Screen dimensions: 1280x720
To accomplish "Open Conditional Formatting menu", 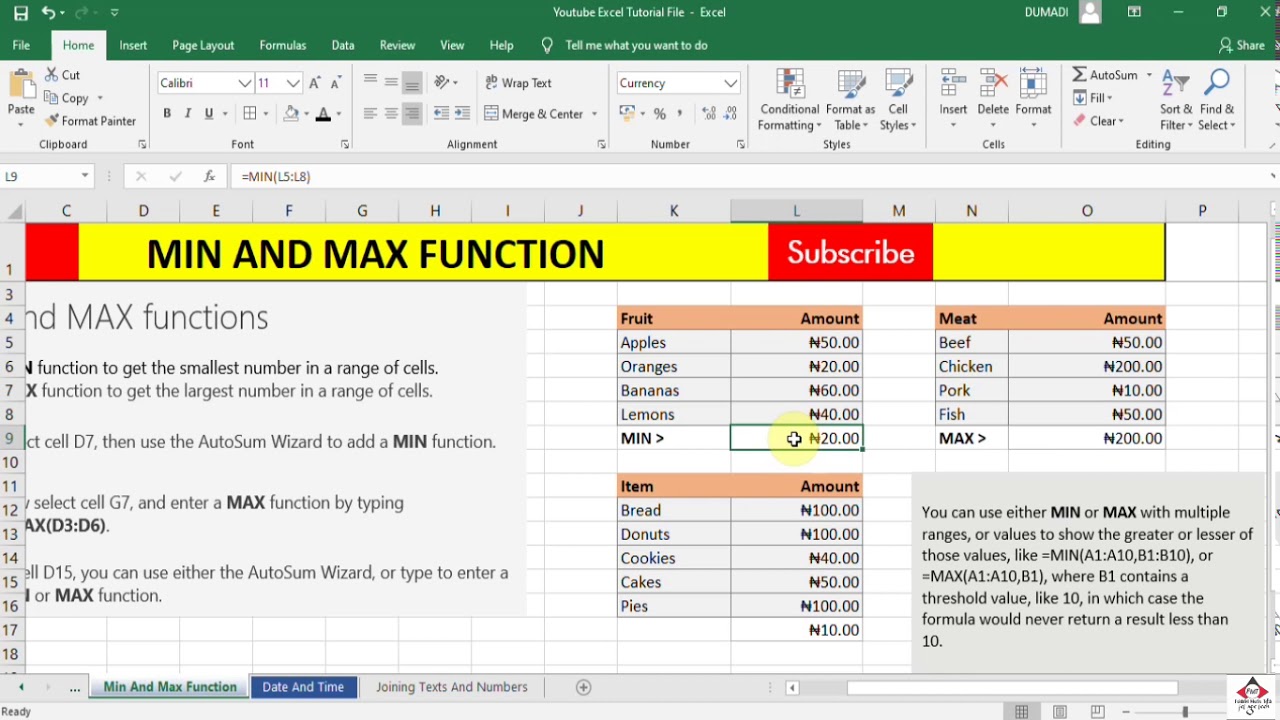I will (789, 98).
